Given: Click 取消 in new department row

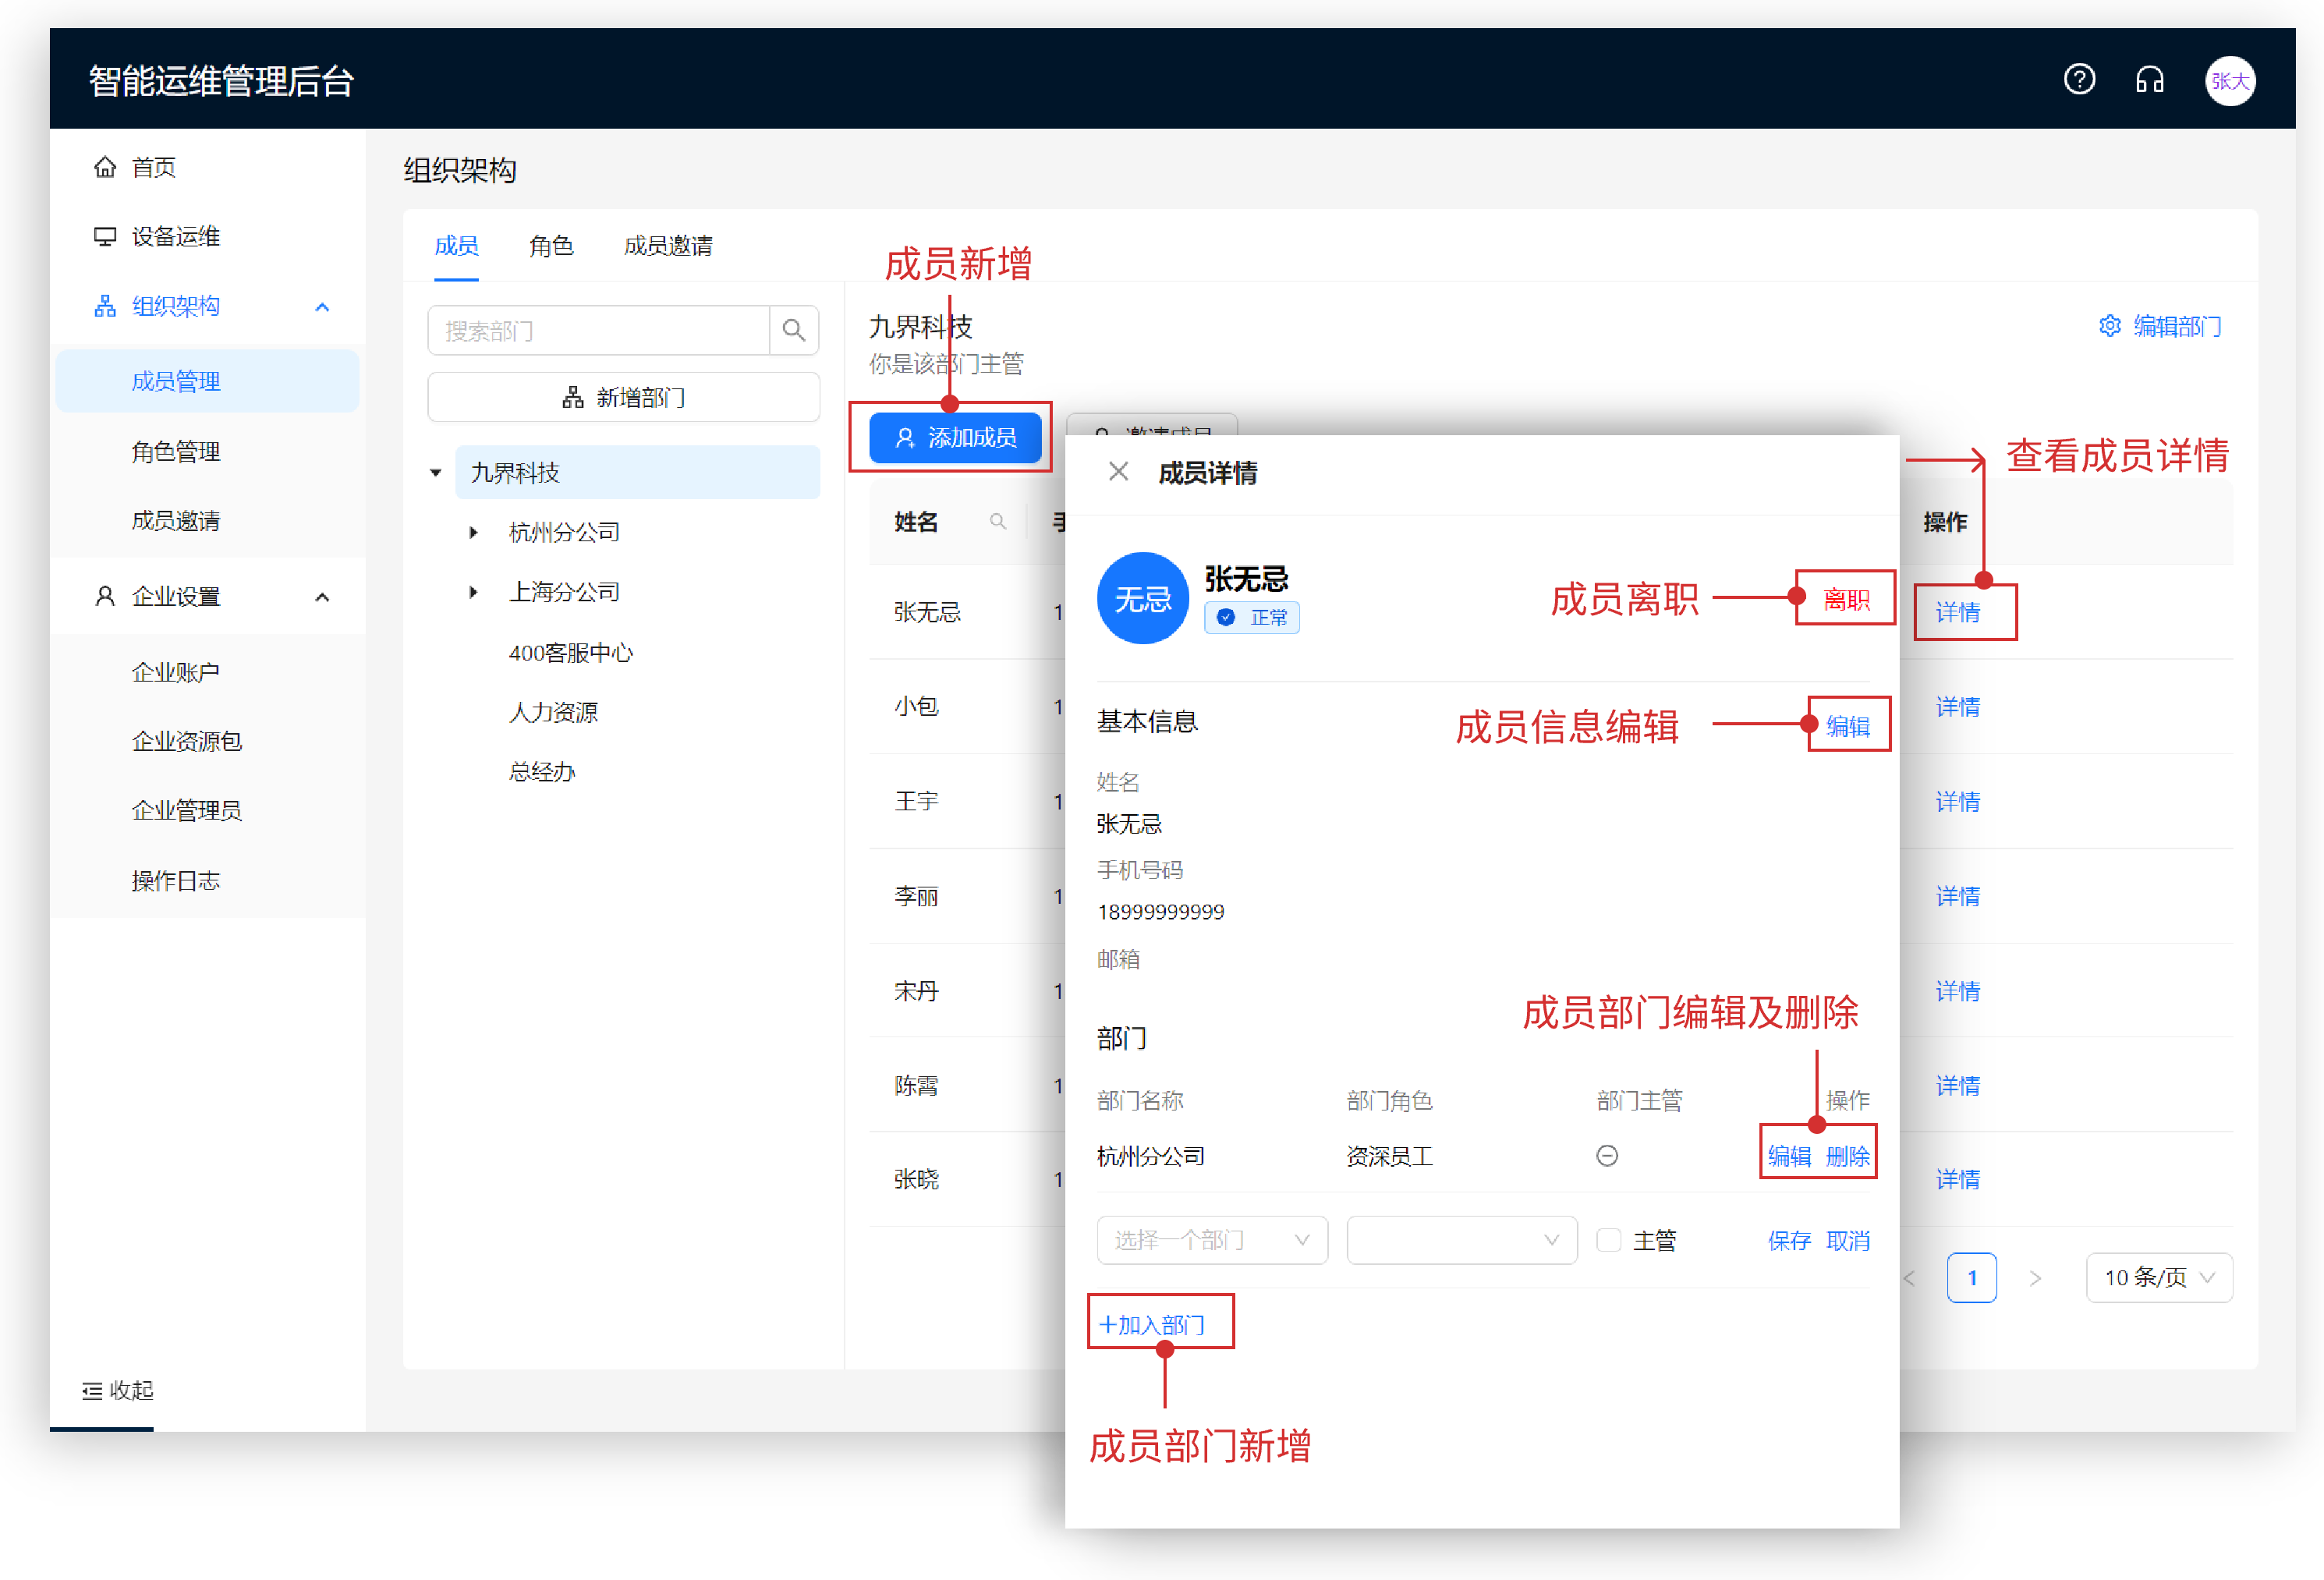Looking at the screenshot, I should point(1847,1240).
